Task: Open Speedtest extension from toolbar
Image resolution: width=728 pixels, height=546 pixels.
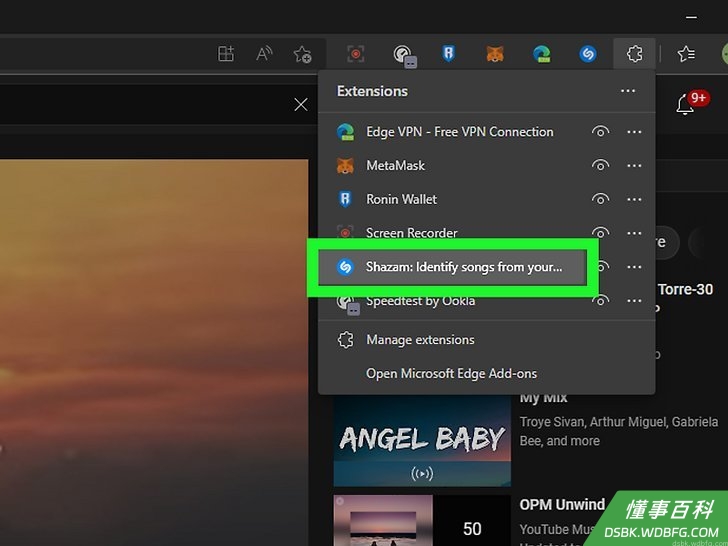Action: (x=403, y=55)
